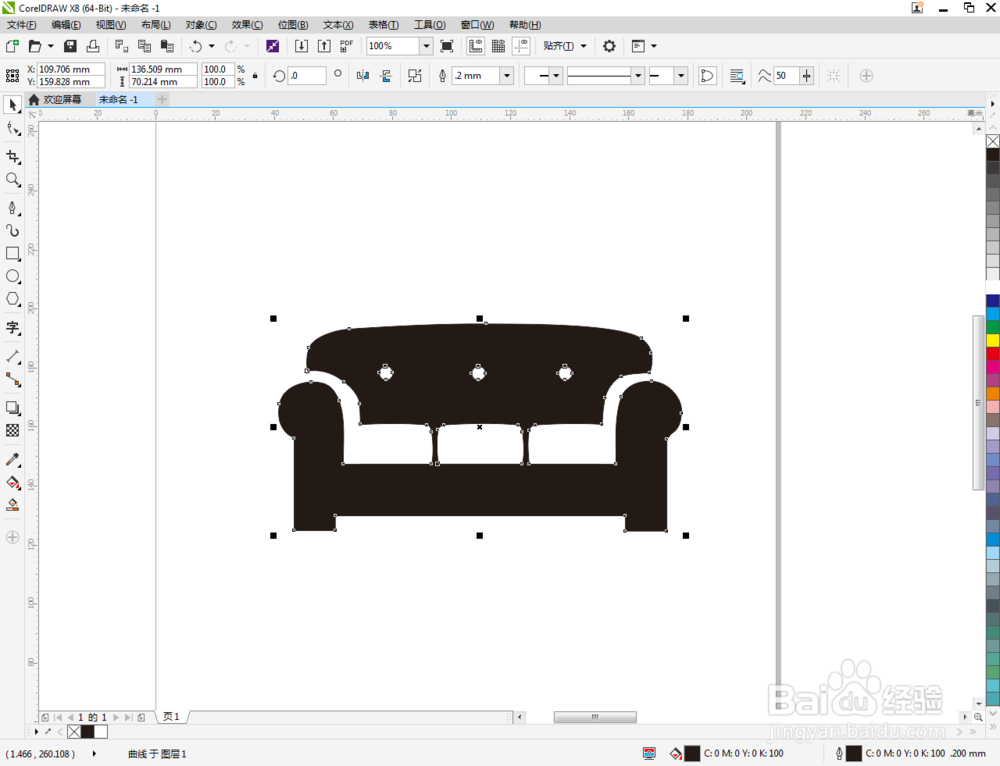Screen dimensions: 1000x766
Task: Click the Export icon in toolbar
Action: coord(324,46)
